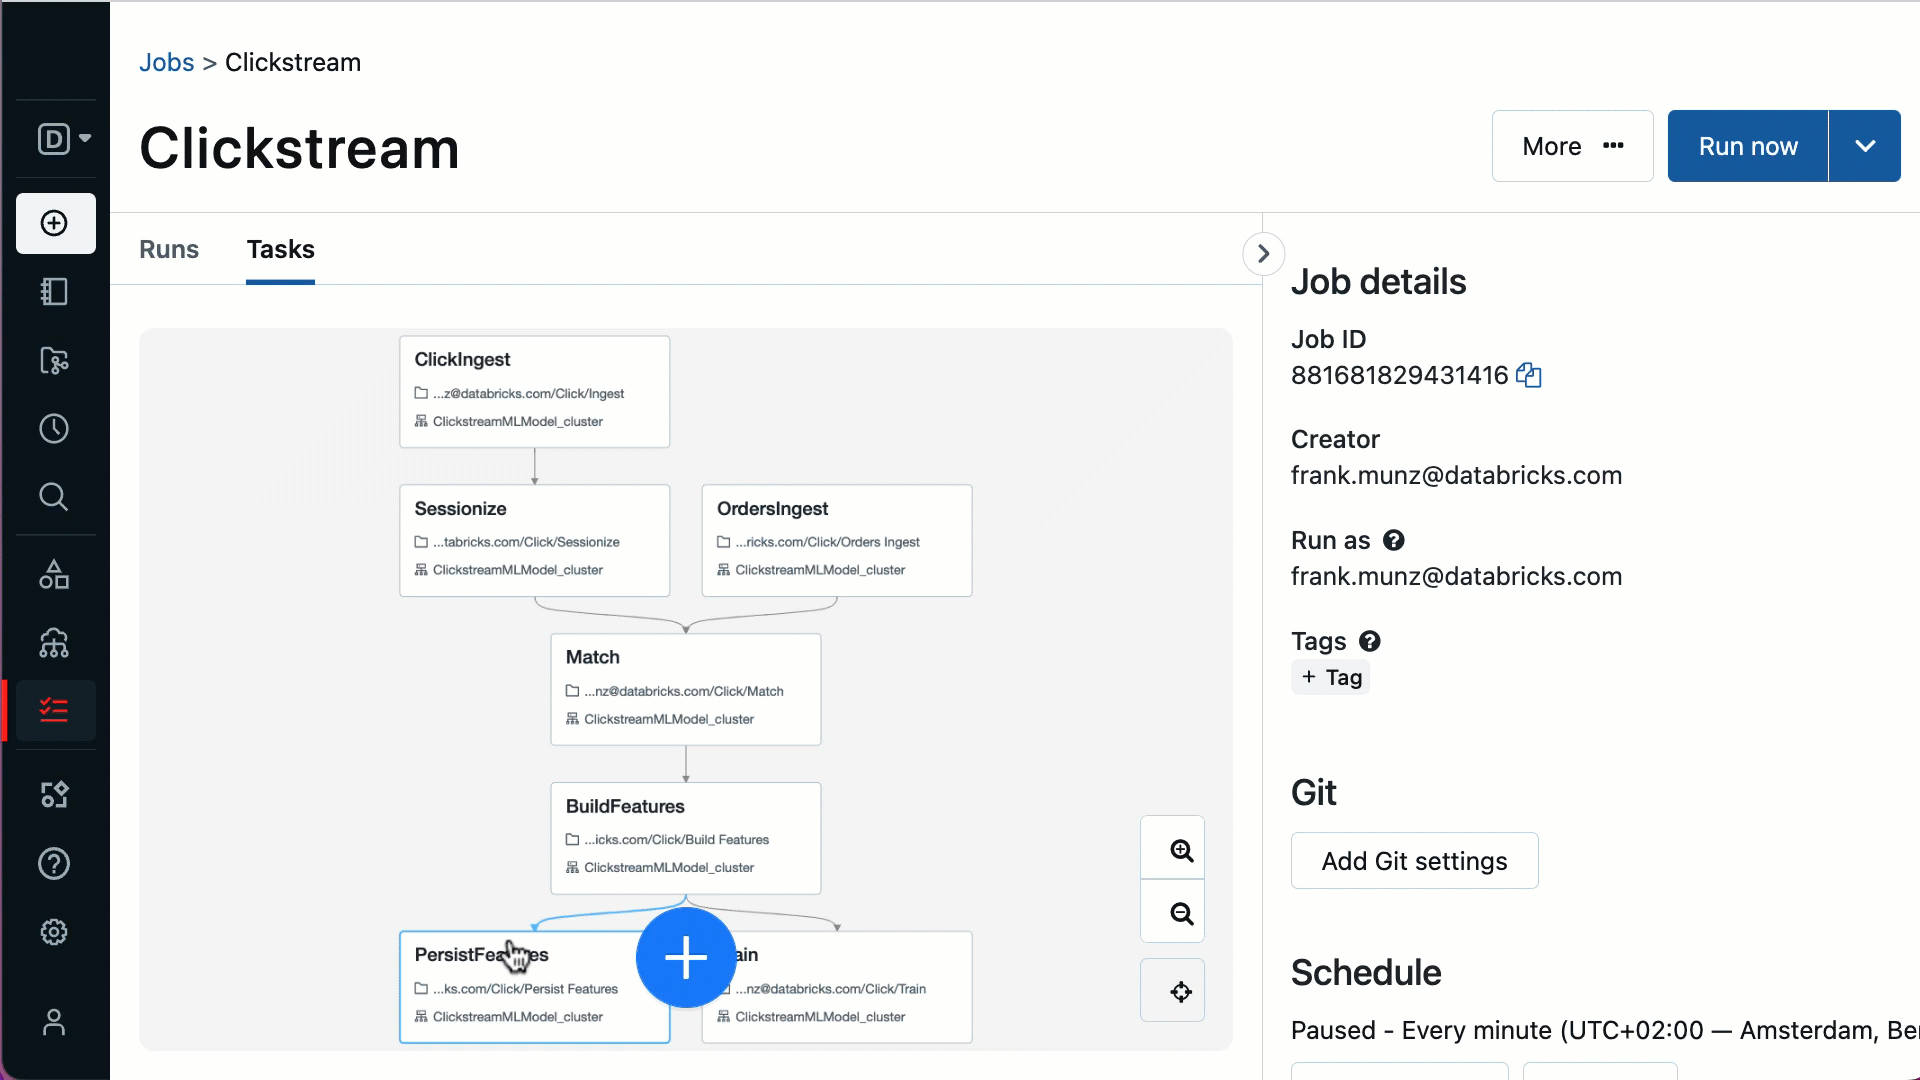Switch to the Runs tab
This screenshot has width=1920, height=1080.
(x=169, y=249)
